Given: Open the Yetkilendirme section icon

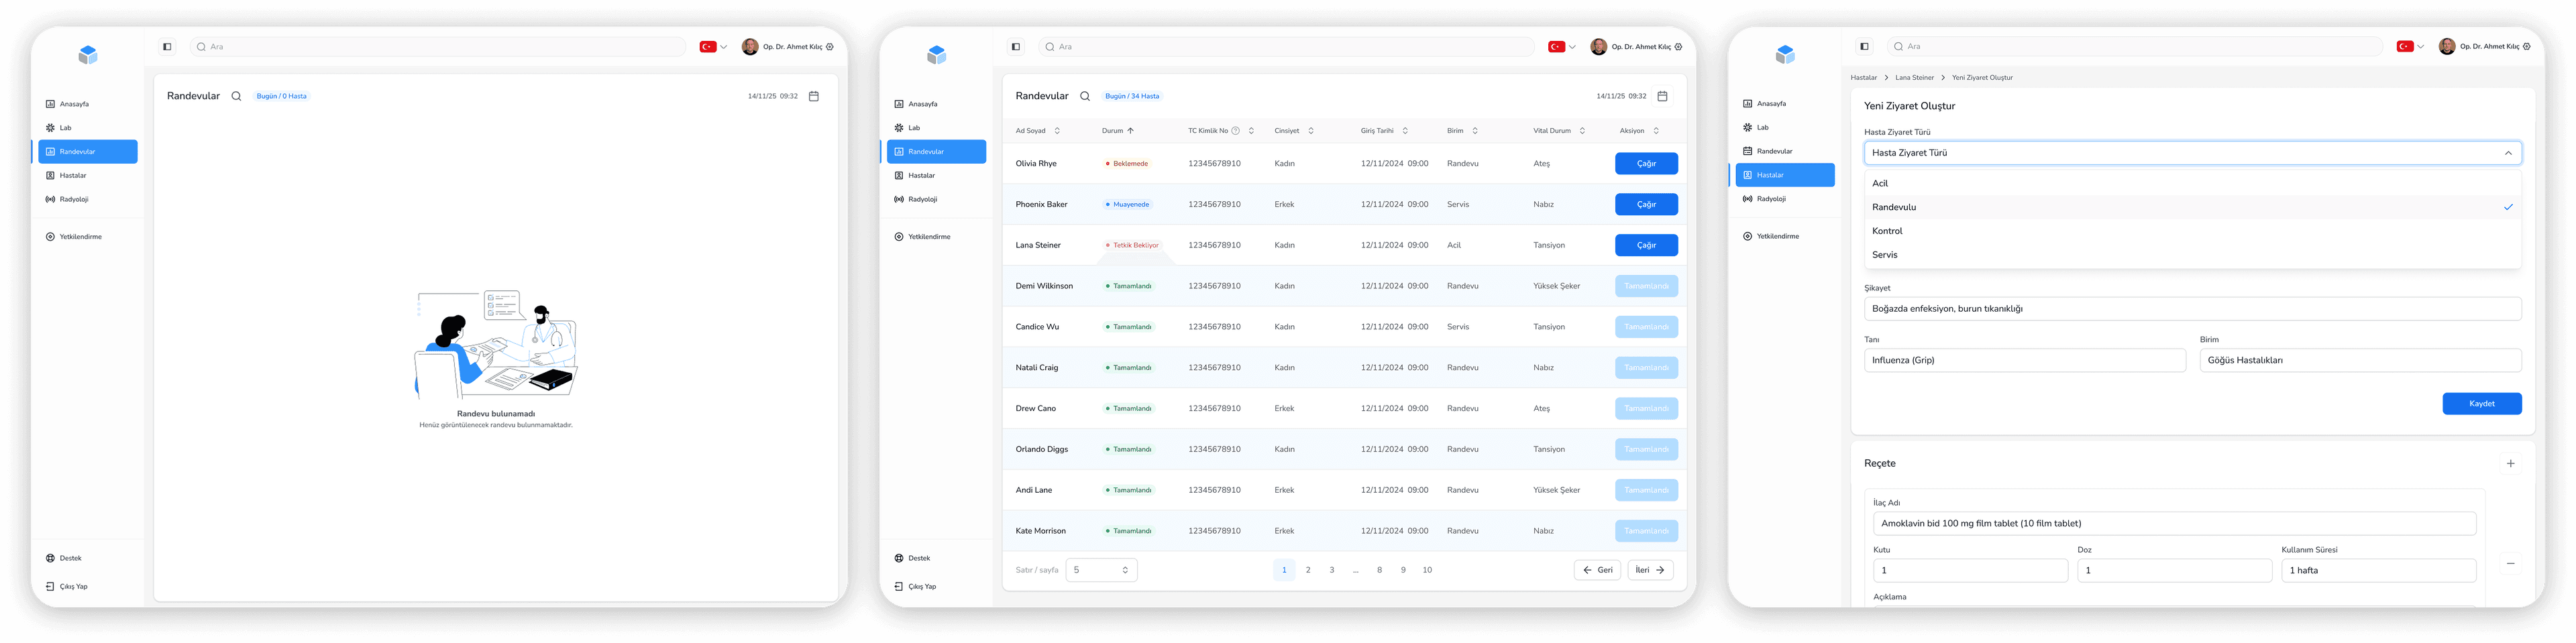Looking at the screenshot, I should tap(50, 236).
